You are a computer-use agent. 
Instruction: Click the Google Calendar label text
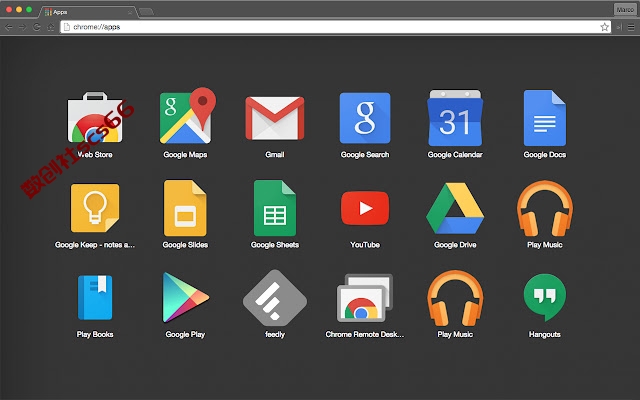455,155
